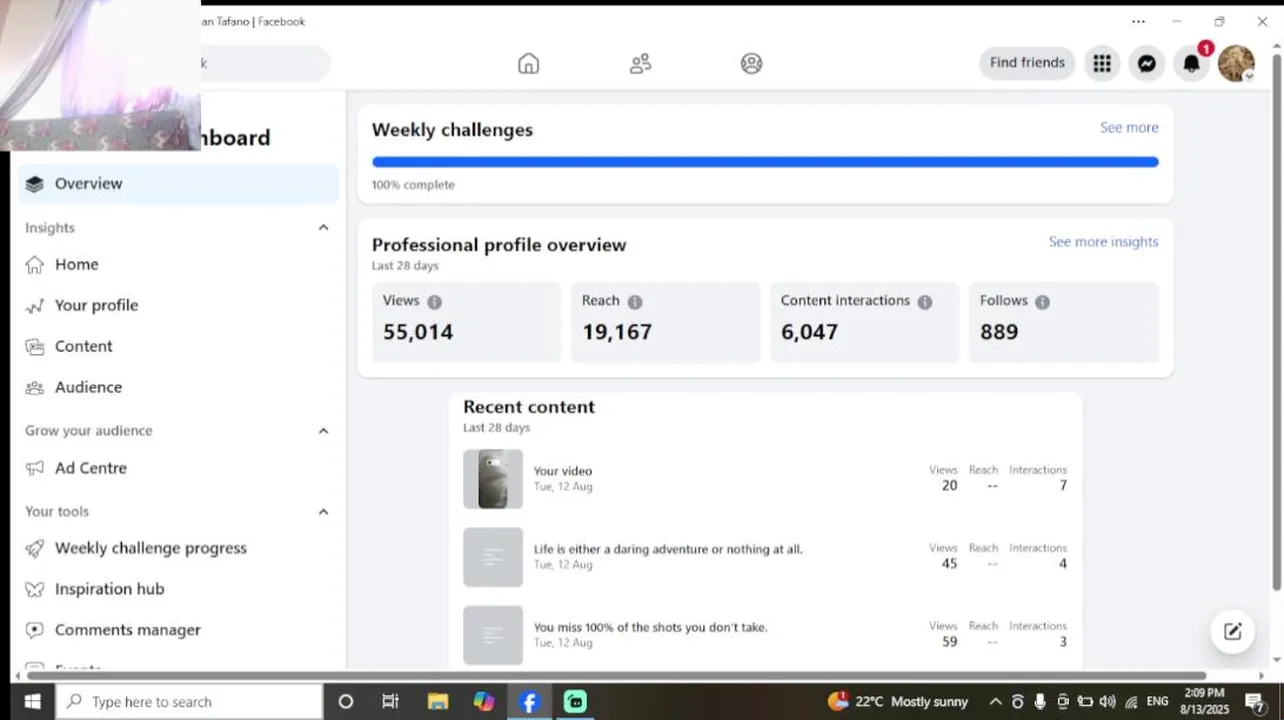Click the Your video title
1284x720 pixels.
[563, 471]
